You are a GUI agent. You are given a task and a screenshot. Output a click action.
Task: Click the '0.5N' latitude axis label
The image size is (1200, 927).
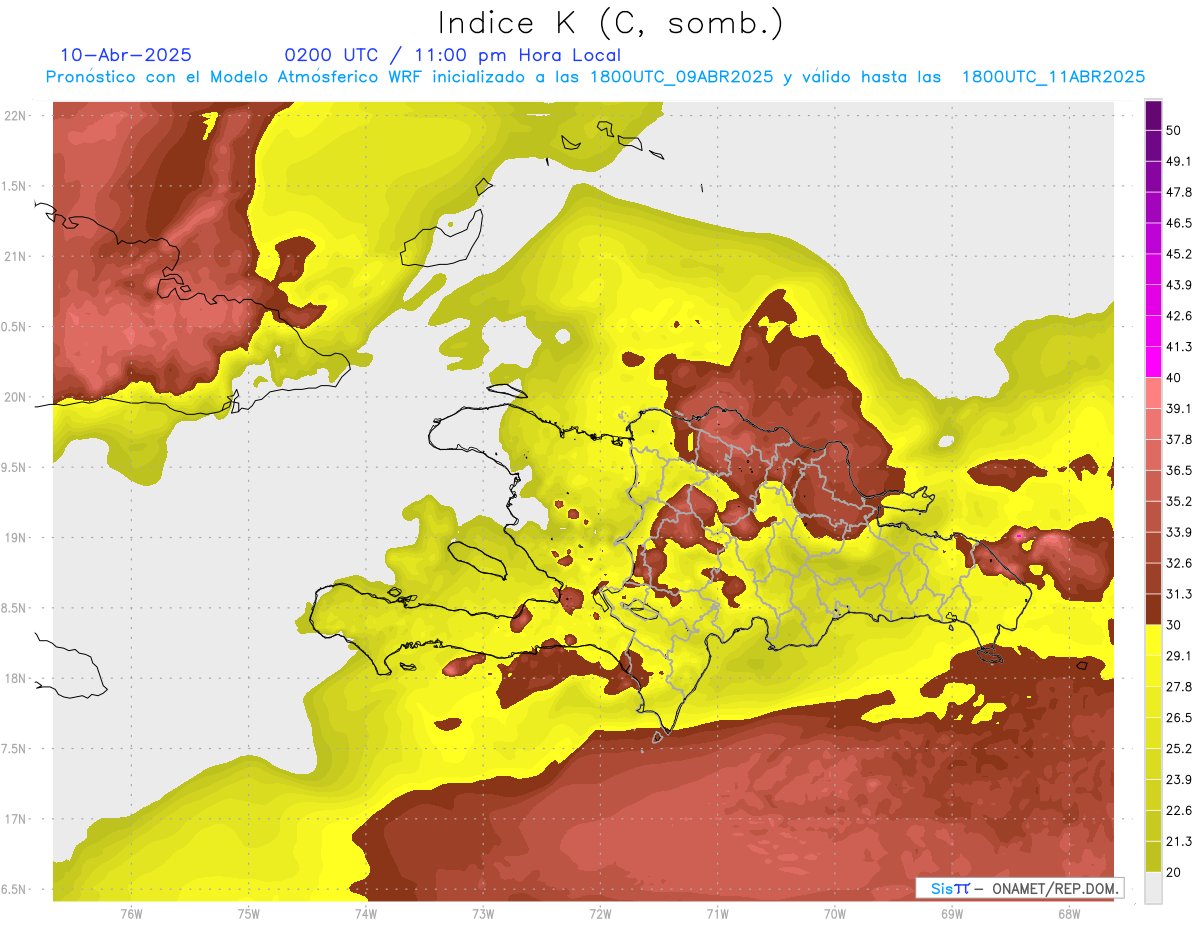(14, 327)
